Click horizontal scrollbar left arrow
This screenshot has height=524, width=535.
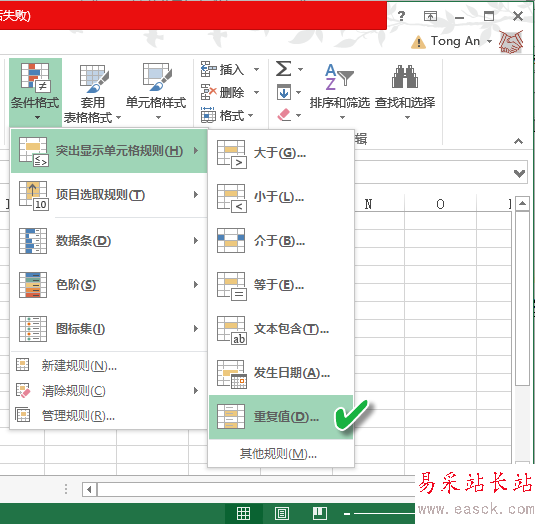point(89,490)
